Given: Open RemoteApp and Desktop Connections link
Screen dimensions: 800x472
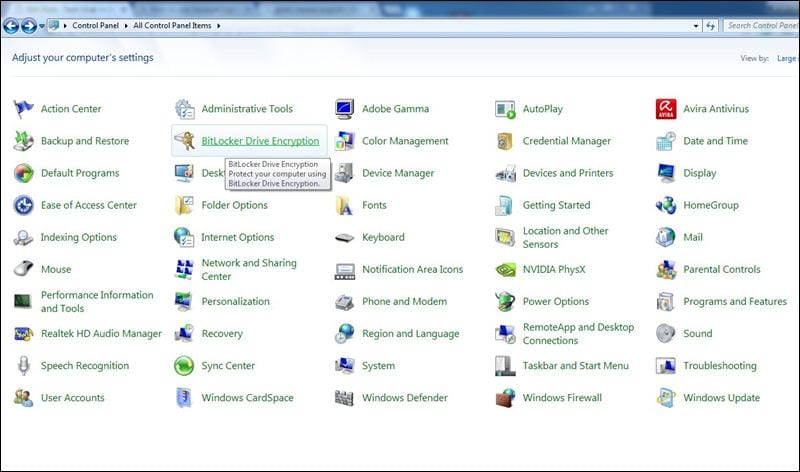Looking at the screenshot, I should click(578, 334).
